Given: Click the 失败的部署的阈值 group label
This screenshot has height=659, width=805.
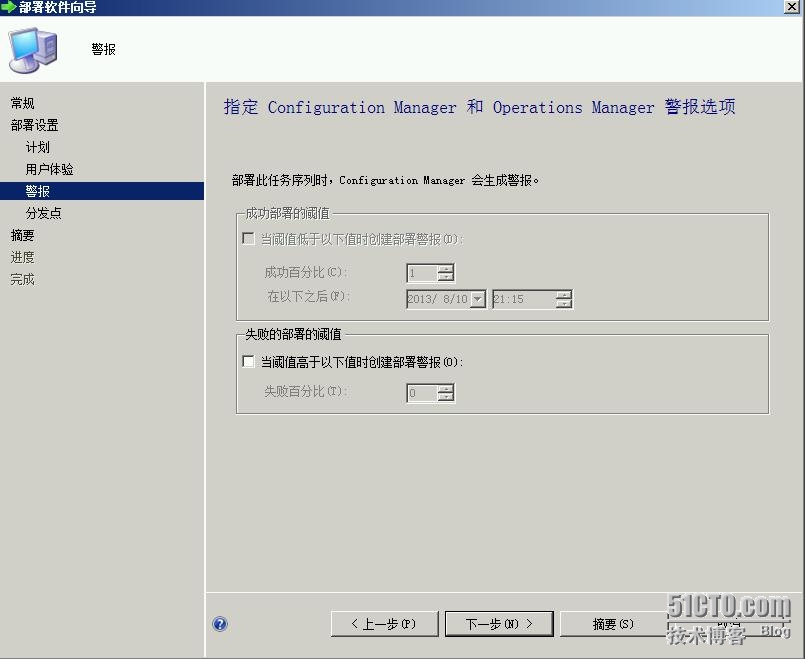Looking at the screenshot, I should point(293,335).
